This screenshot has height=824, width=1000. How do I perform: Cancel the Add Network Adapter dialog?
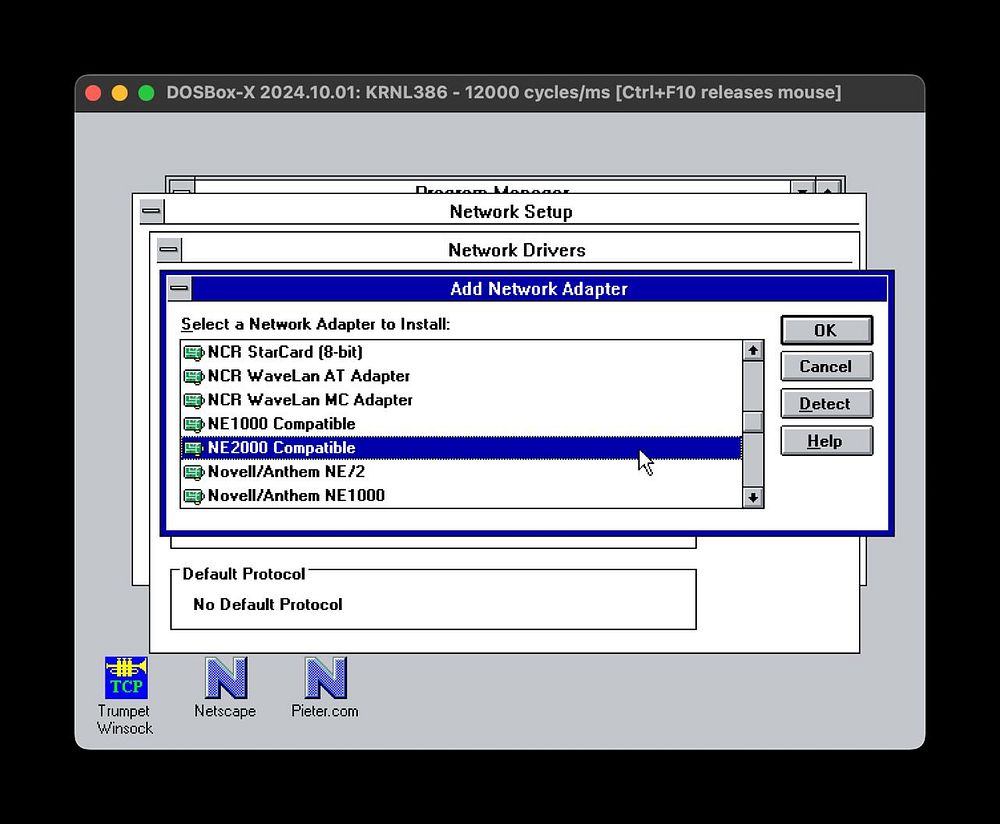pyautogui.click(x=827, y=367)
